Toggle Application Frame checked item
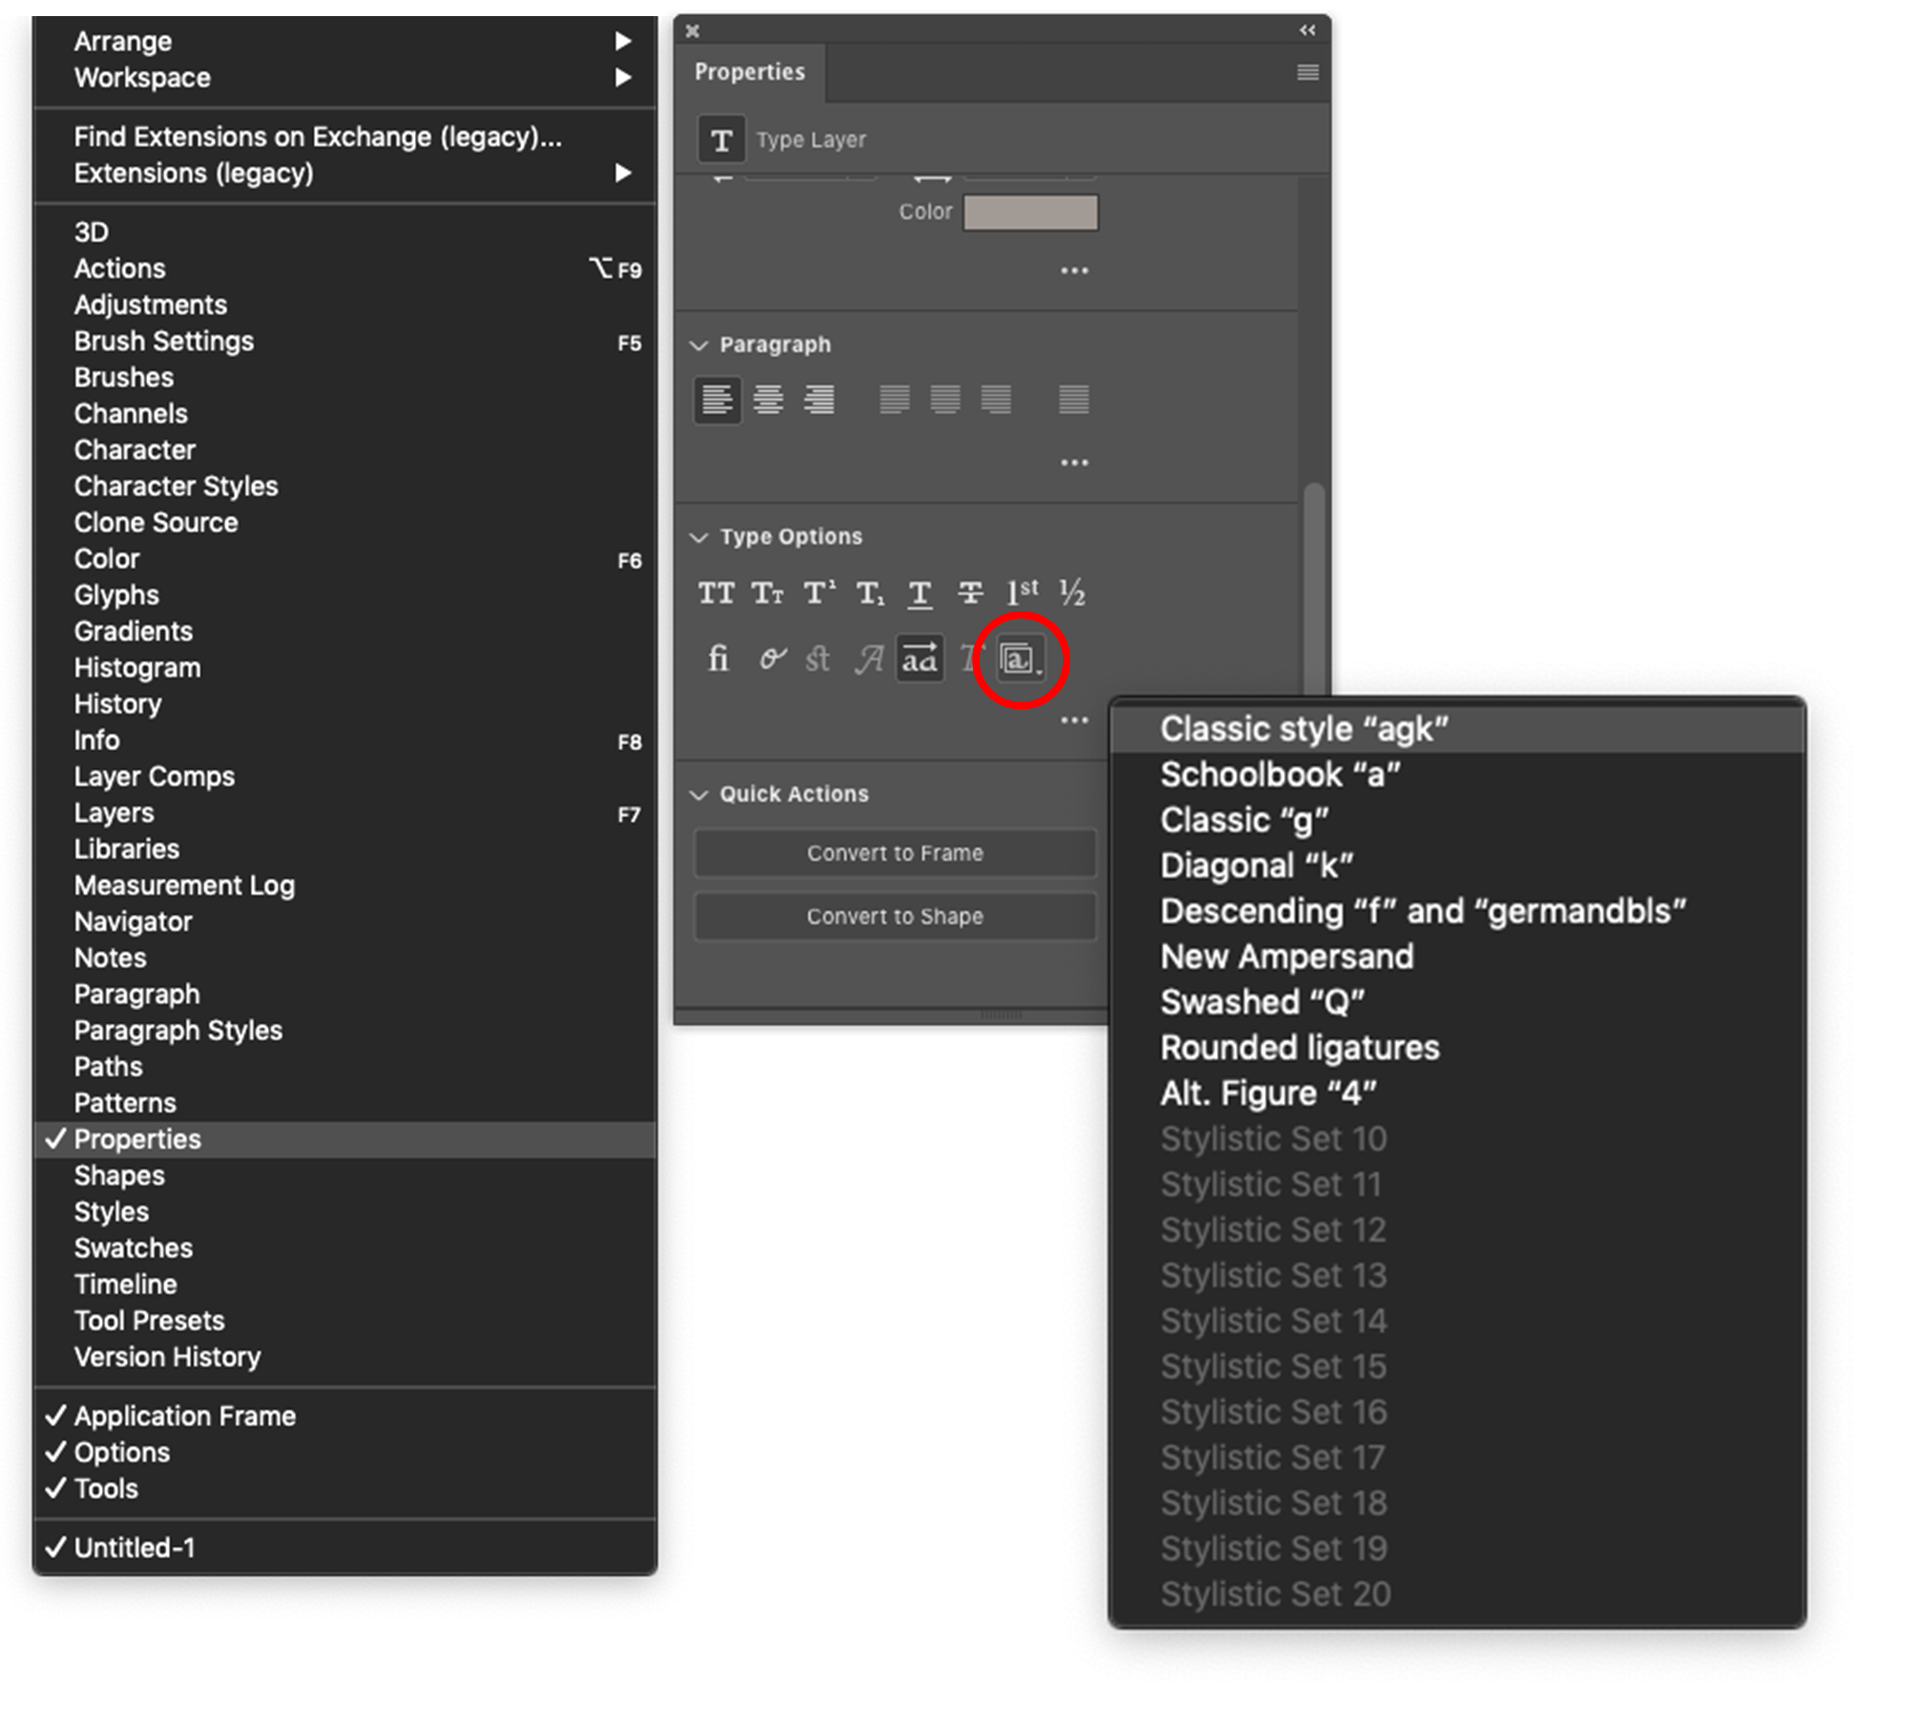Screen dimensions: 1920x1723 coord(185,1416)
